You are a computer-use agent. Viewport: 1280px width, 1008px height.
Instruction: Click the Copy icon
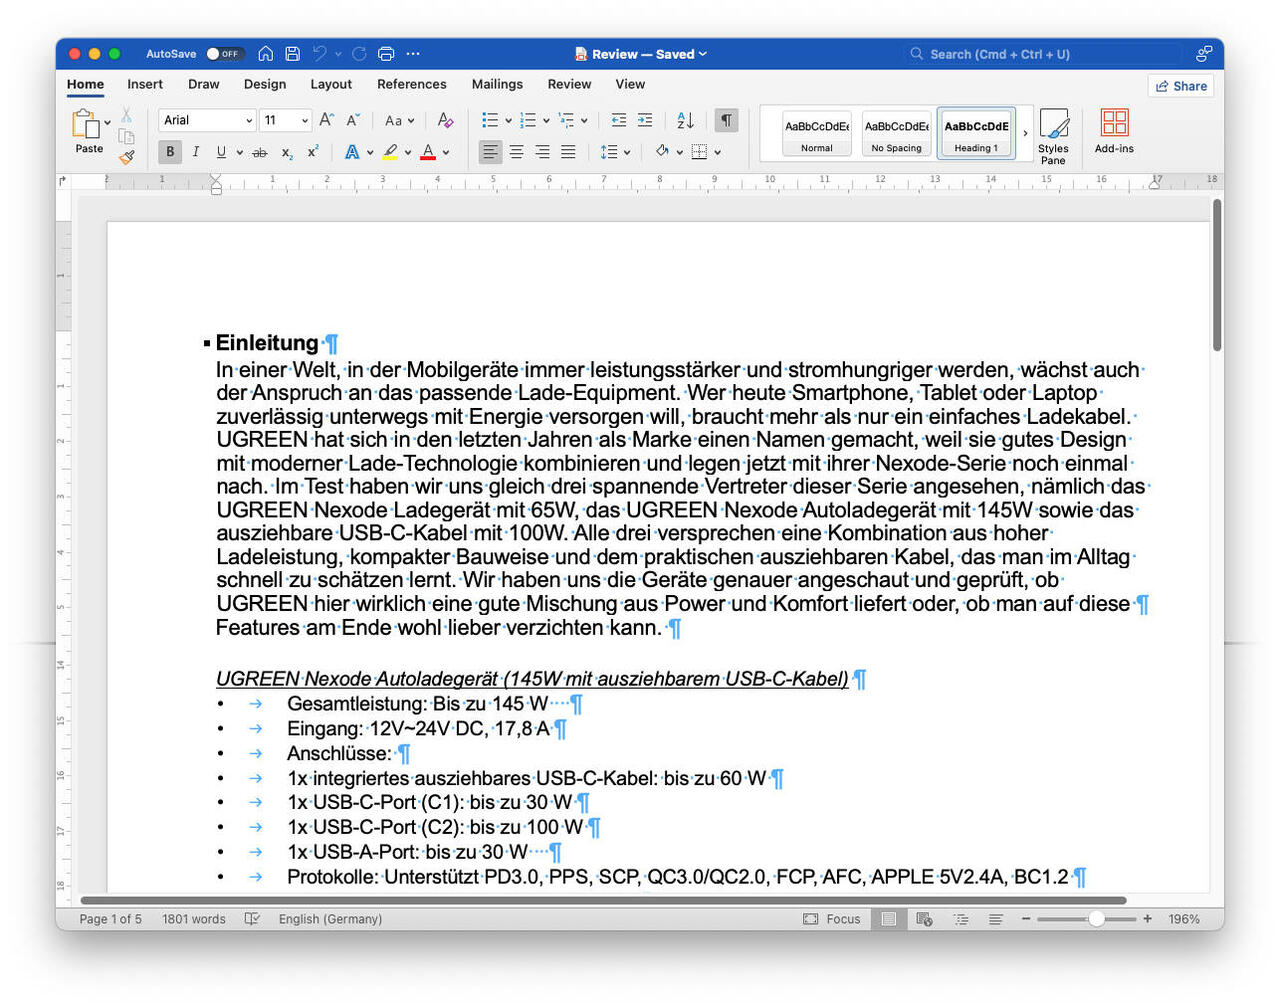click(127, 136)
